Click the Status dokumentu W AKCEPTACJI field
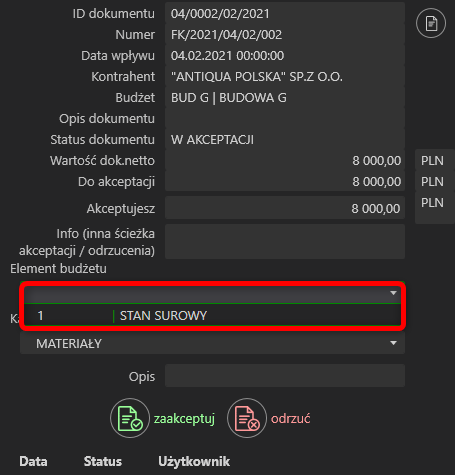Viewport: 455px width, 475px height. tap(285, 140)
